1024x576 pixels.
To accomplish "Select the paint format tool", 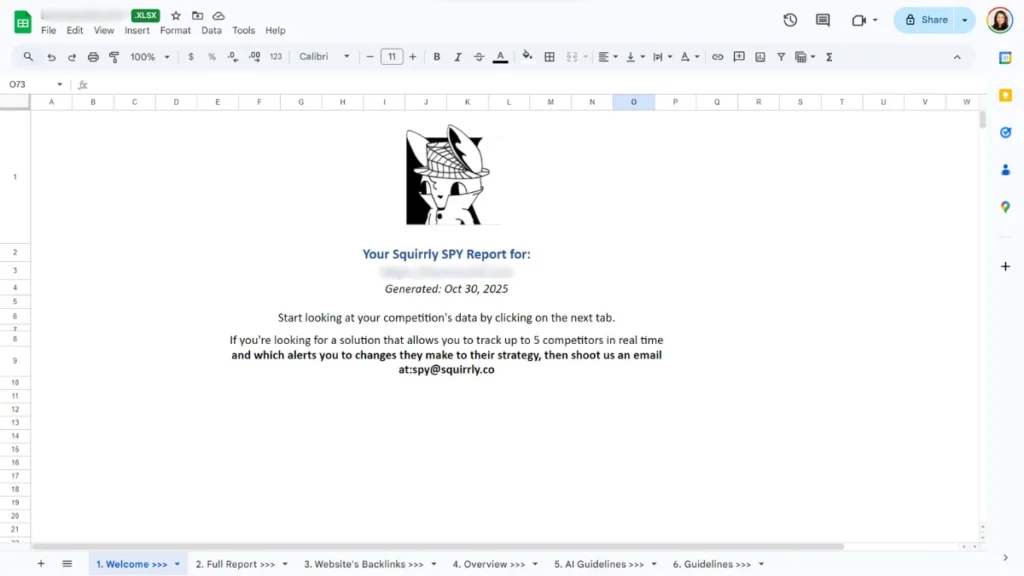I will [114, 57].
